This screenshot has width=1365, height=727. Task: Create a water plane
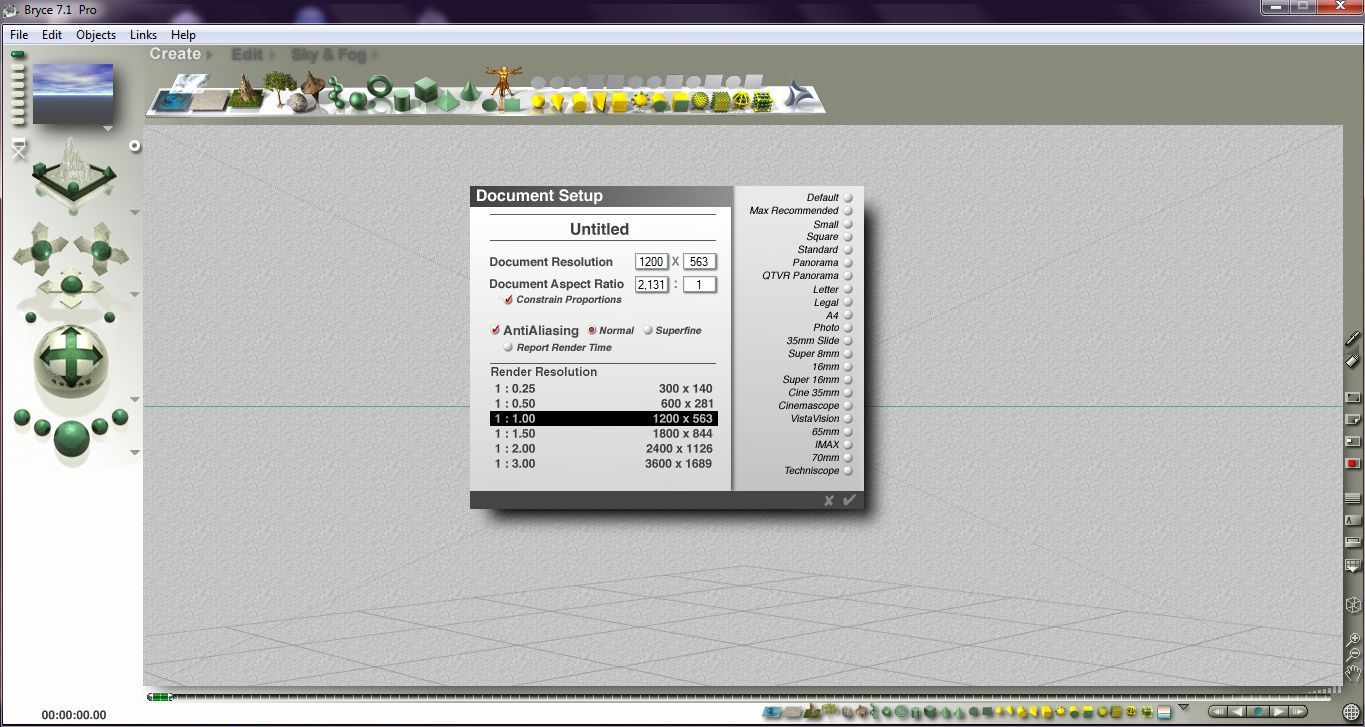[x=170, y=101]
